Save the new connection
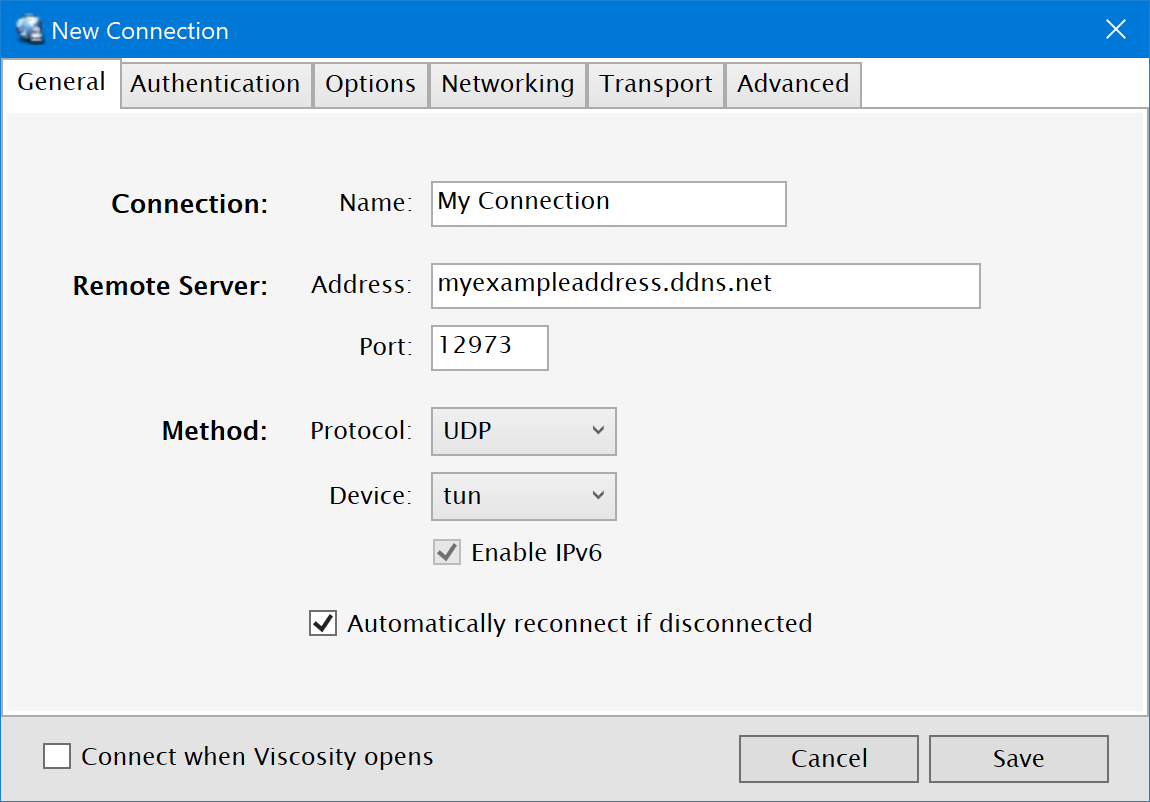The width and height of the screenshot is (1150, 802). pyautogui.click(x=1018, y=759)
